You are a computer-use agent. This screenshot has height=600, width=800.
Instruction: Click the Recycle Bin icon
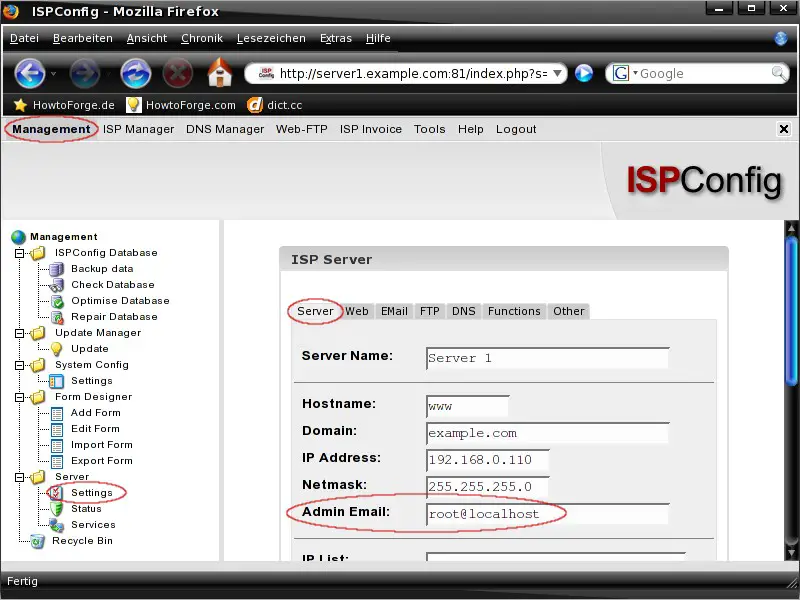(37, 541)
